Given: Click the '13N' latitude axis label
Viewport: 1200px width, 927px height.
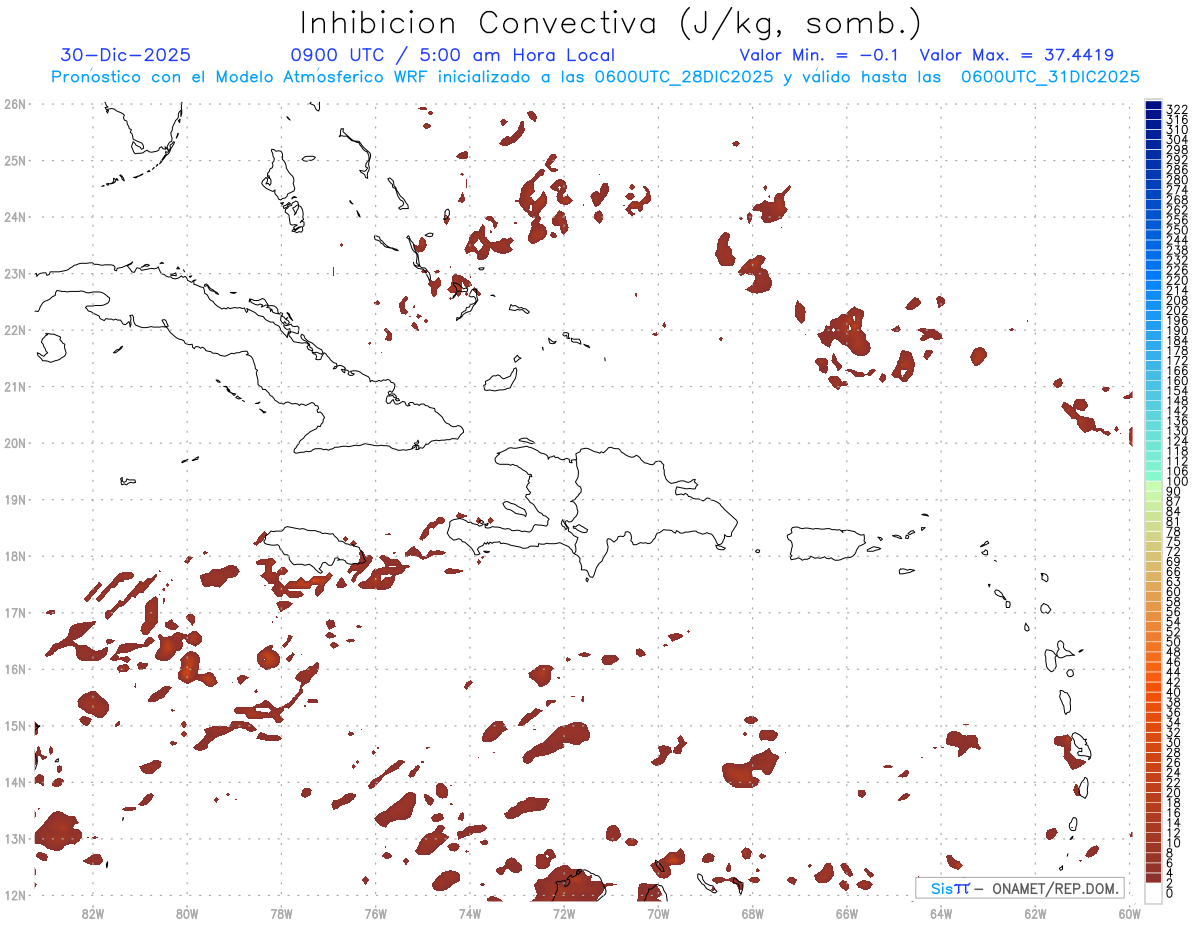Looking at the screenshot, I should coord(15,839).
